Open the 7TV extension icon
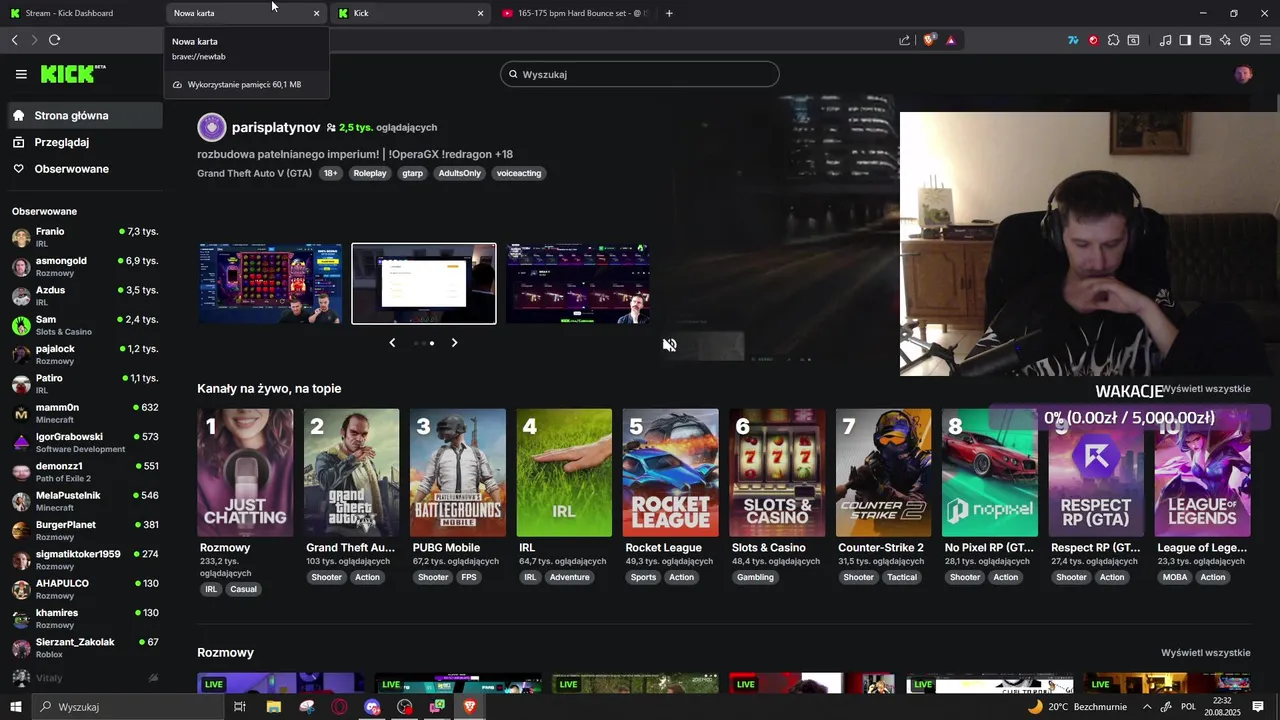1280x720 pixels. point(1073,40)
